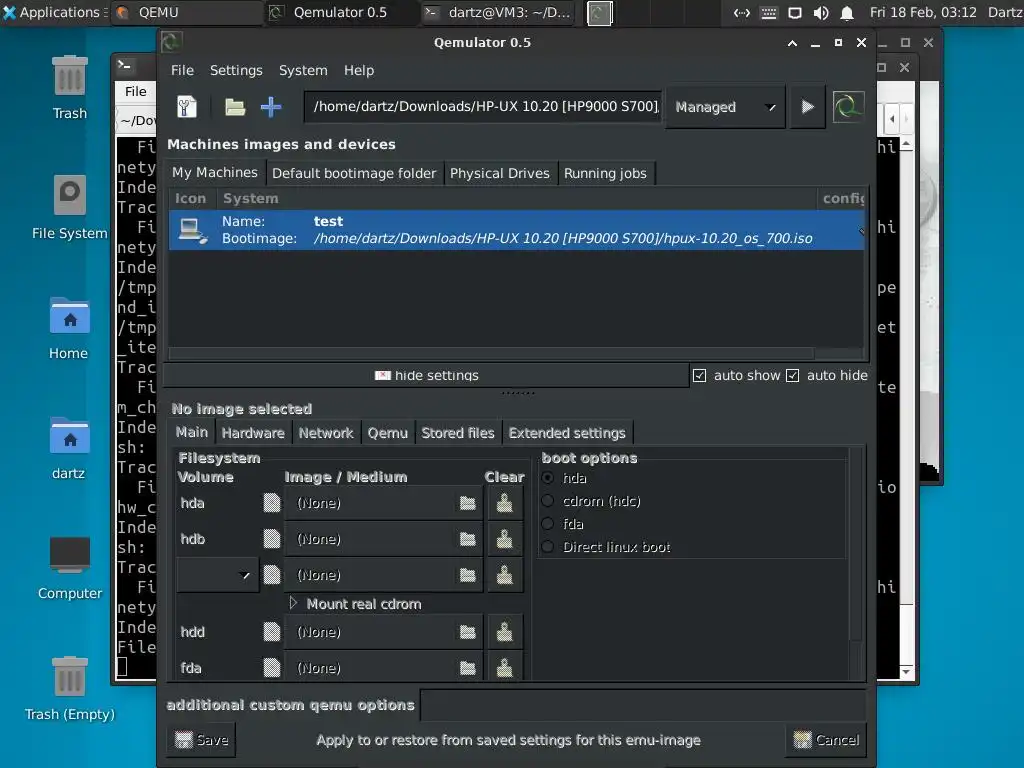Browse for hda image folder icon
The image size is (1024, 768).
click(x=468, y=503)
